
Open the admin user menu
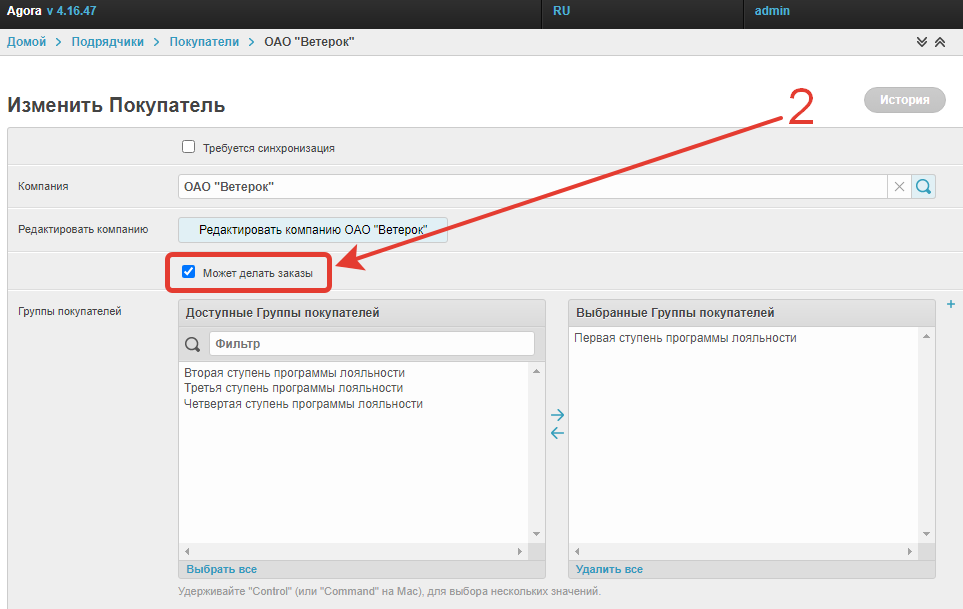tap(772, 11)
